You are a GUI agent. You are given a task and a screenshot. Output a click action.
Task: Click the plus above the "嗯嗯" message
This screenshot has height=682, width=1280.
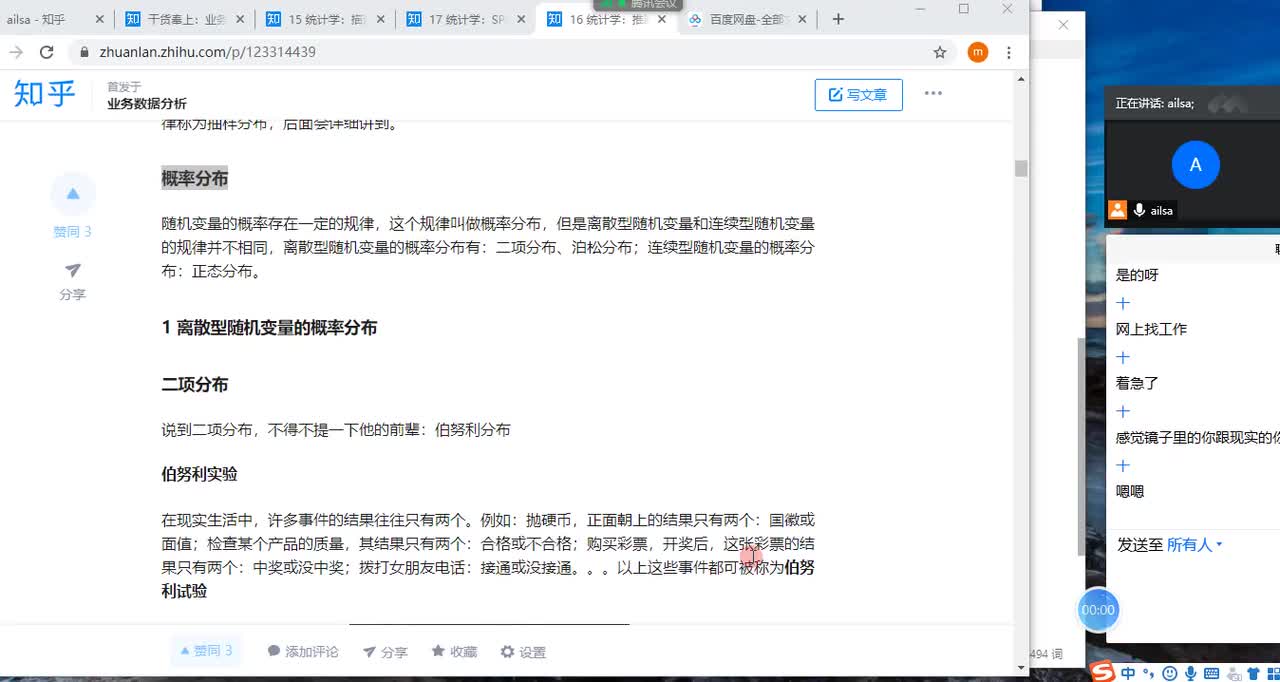coord(1122,465)
